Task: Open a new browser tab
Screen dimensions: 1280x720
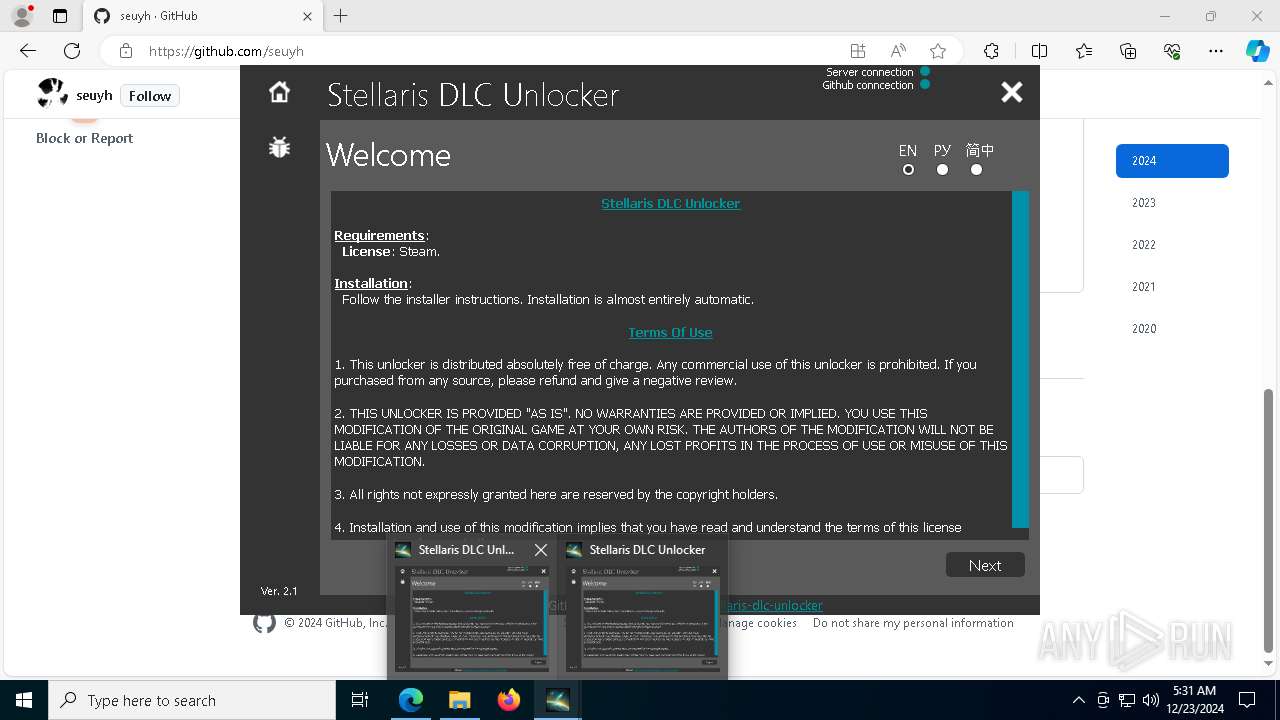Action: point(341,16)
